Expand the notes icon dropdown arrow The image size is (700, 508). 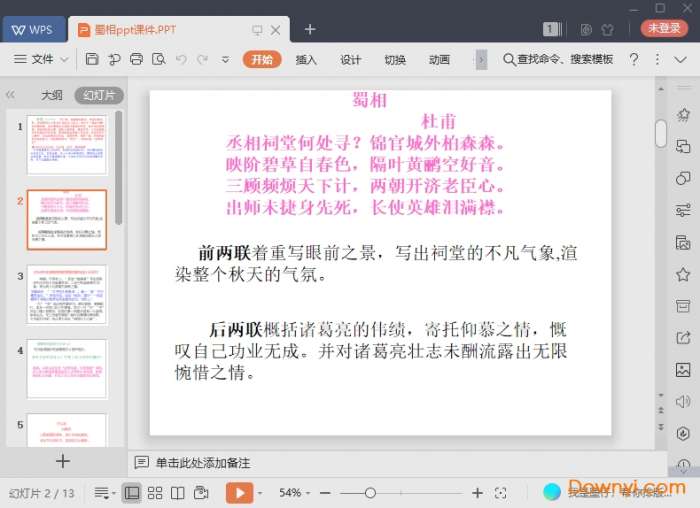coord(114,493)
